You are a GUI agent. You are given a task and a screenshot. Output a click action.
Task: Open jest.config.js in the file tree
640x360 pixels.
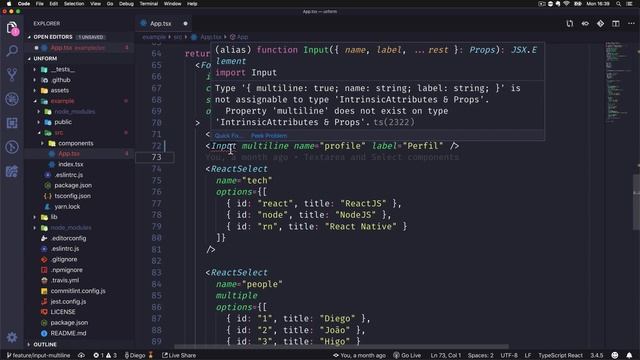point(68,302)
